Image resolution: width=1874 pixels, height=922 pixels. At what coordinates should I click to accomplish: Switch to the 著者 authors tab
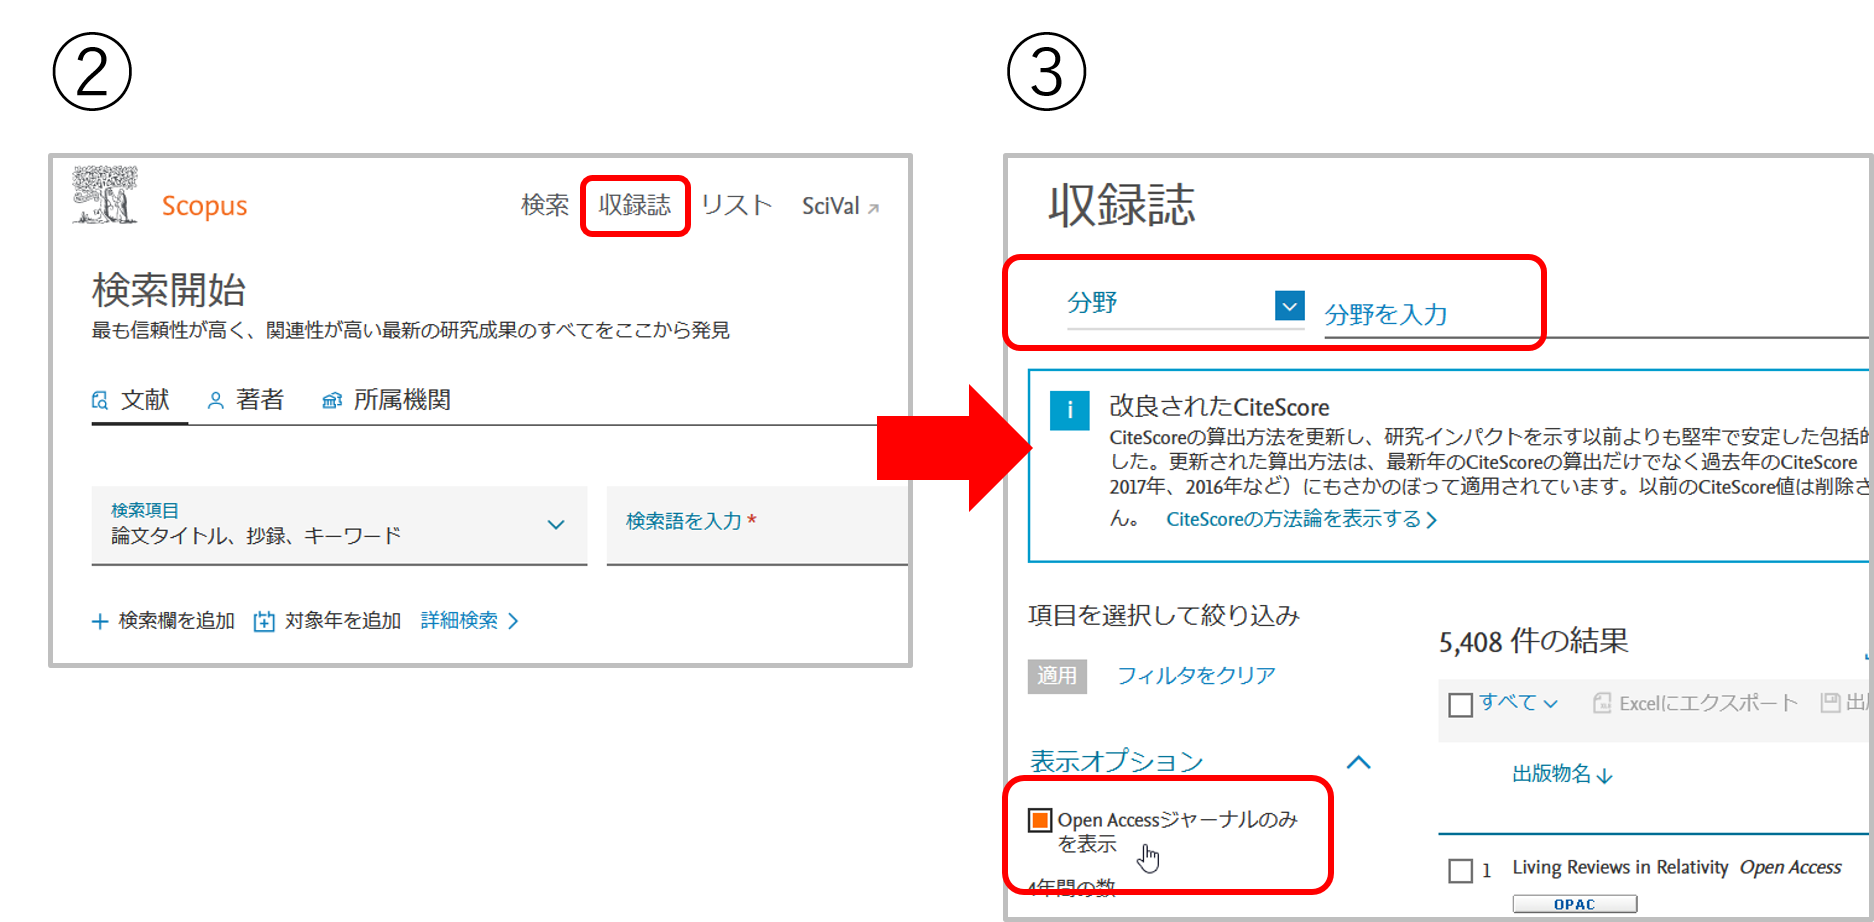[247, 400]
